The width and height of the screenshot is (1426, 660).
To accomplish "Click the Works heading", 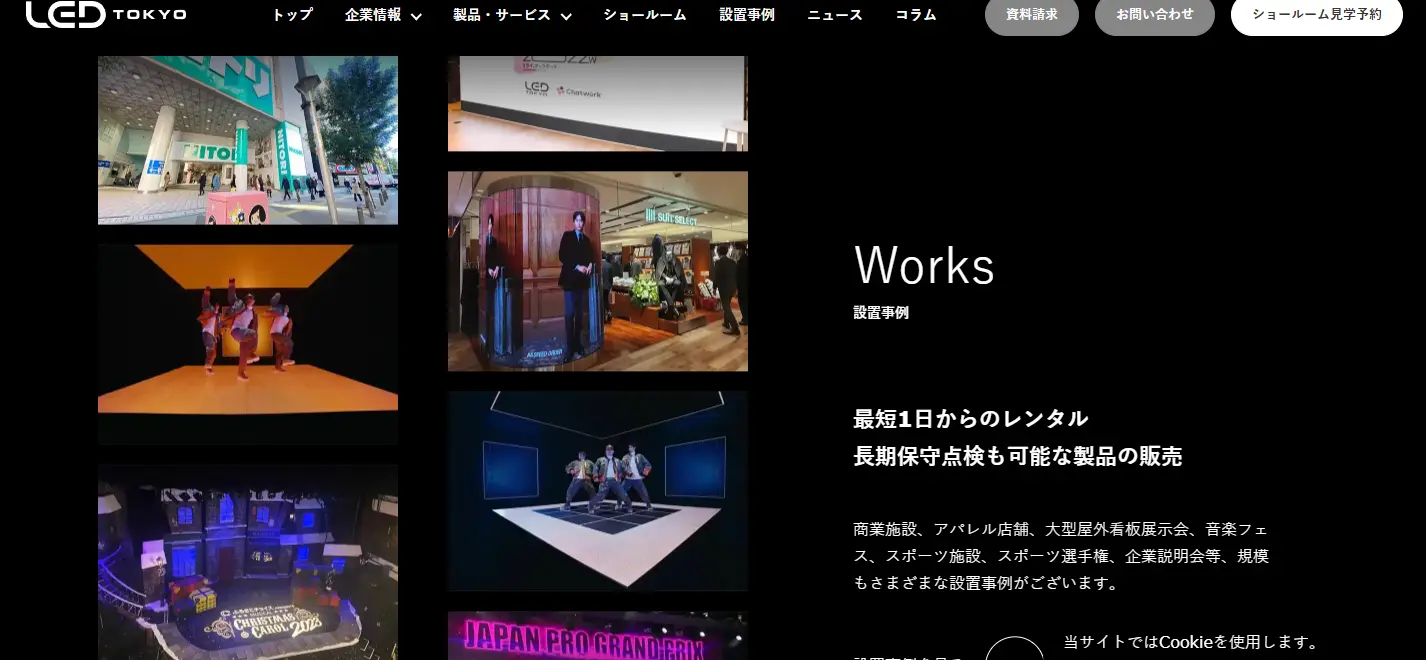I will [x=923, y=266].
